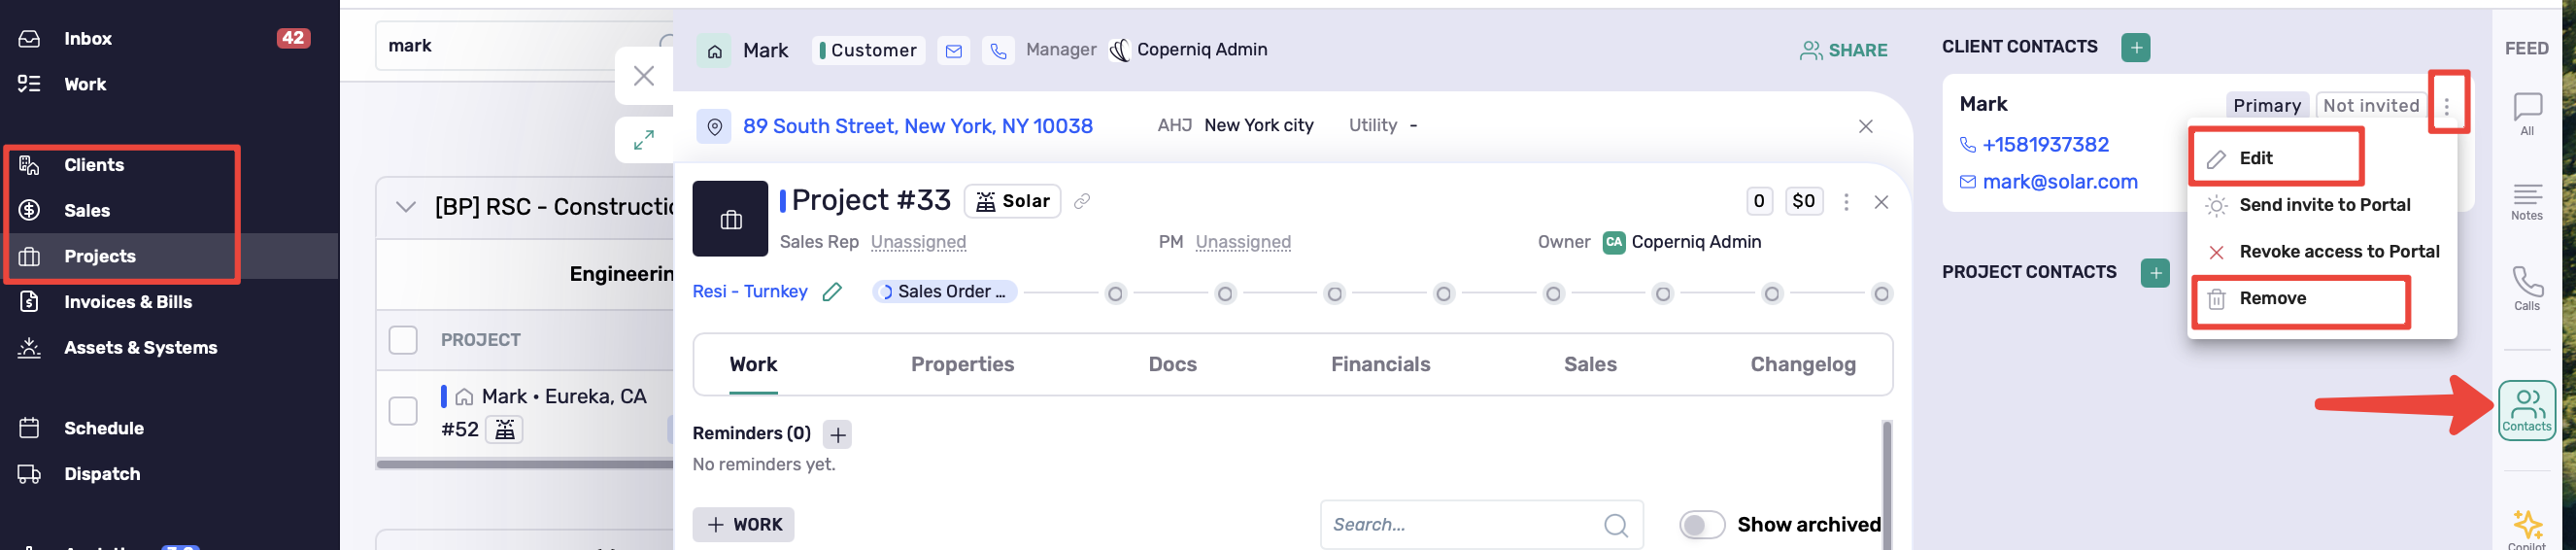This screenshot has height=550, width=2576.
Task: Switch to the Sales tab
Action: (x=1590, y=365)
